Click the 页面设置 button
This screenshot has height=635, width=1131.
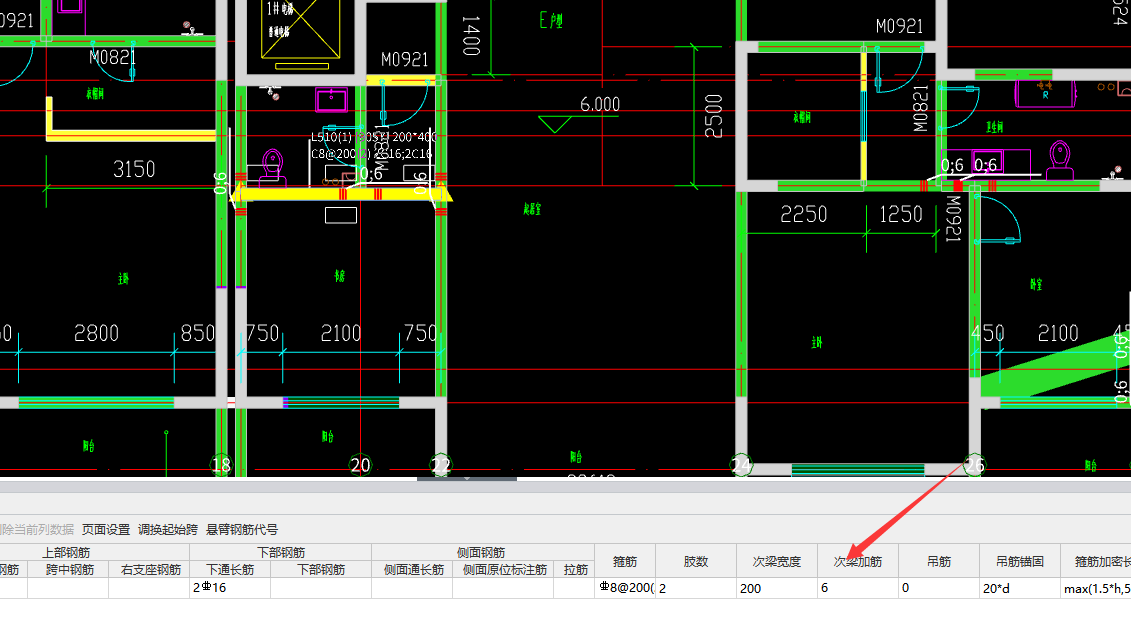click(x=105, y=530)
